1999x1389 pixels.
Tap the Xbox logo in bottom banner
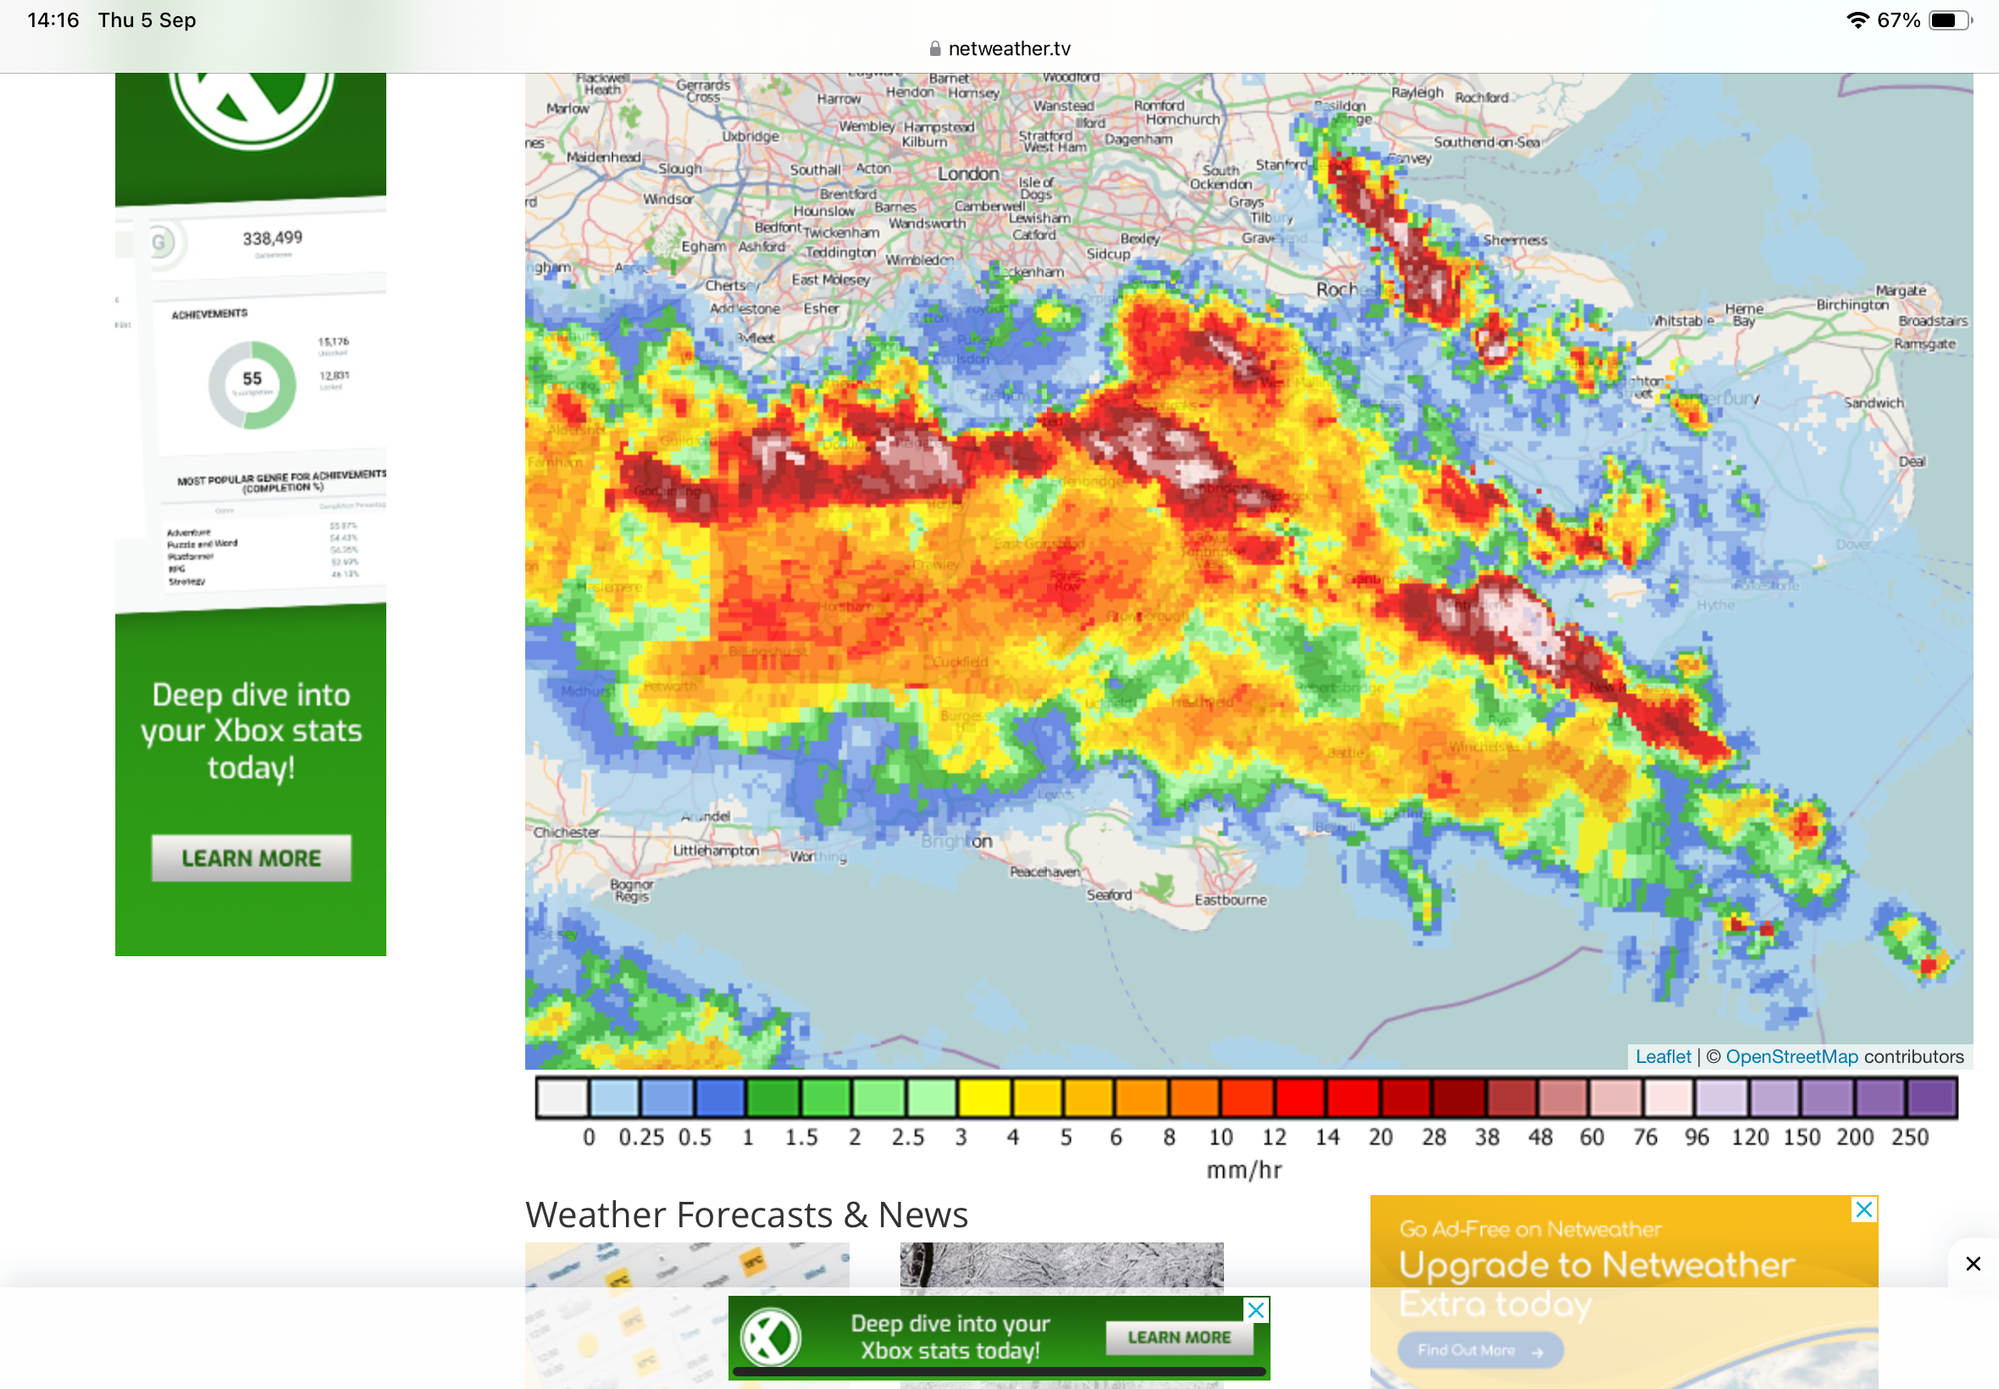click(770, 1336)
